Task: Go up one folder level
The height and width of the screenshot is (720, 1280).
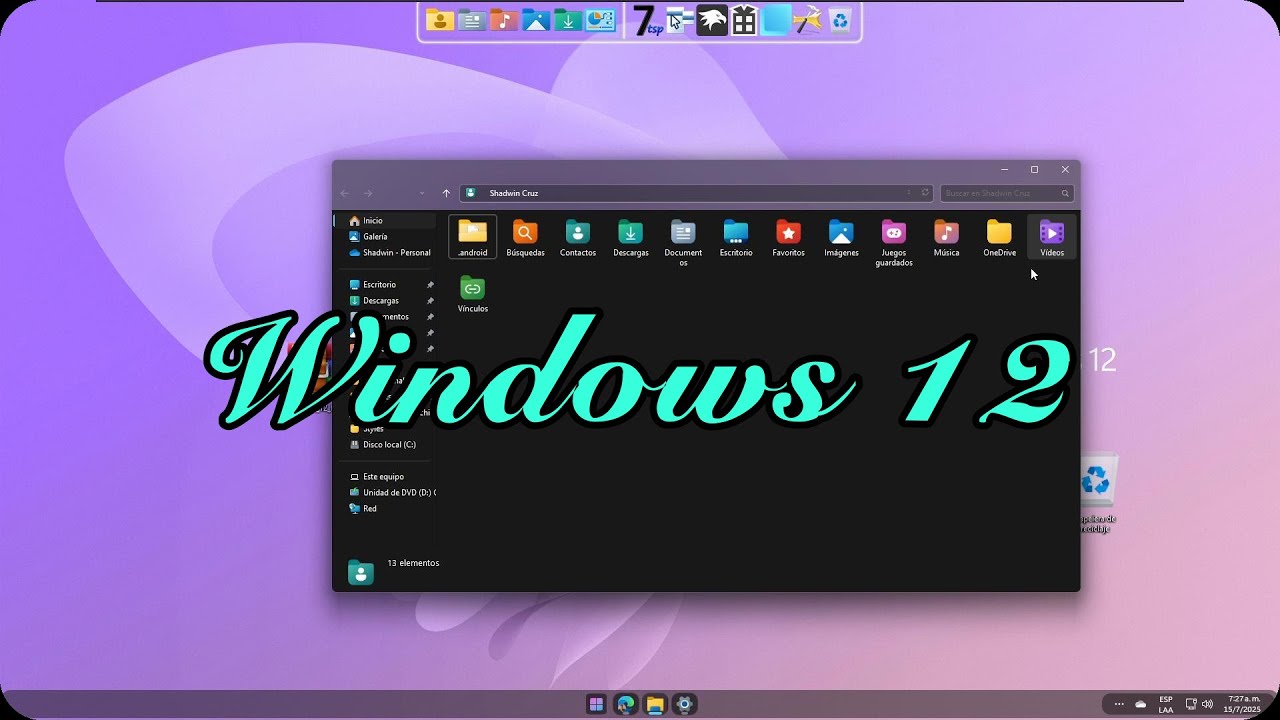Action: click(446, 193)
